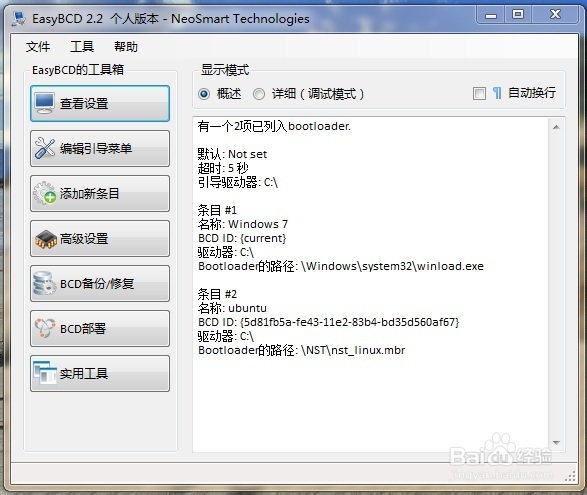Open 添加新条目 page

pyautogui.click(x=100, y=193)
